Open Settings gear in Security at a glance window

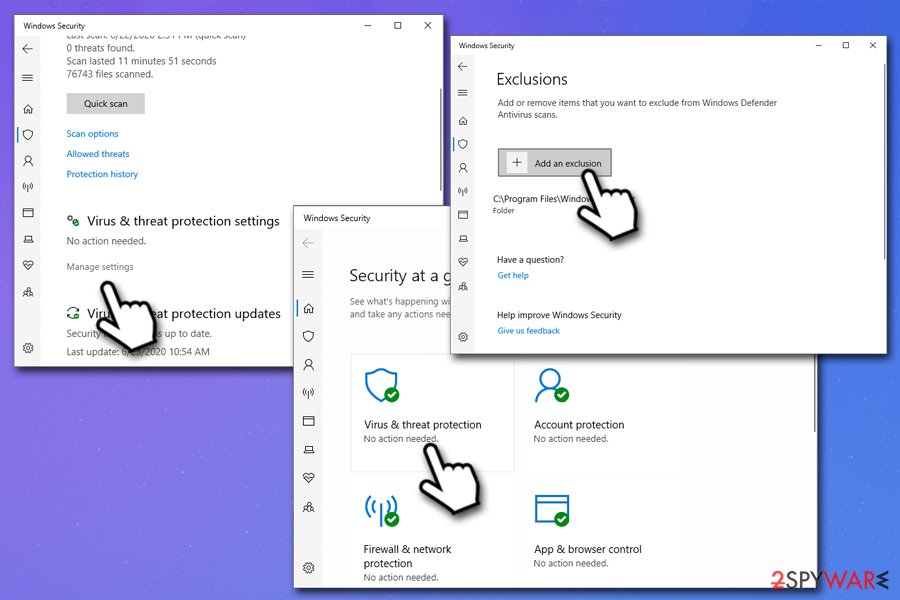click(308, 568)
